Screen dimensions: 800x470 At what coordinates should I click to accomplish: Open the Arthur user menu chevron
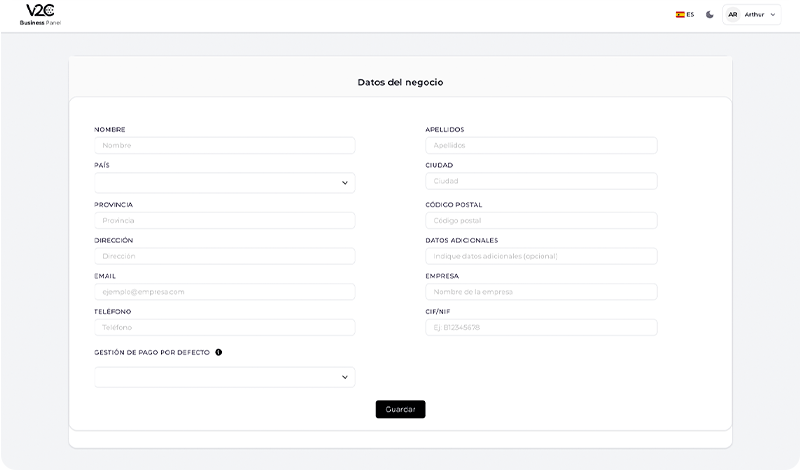click(772, 15)
